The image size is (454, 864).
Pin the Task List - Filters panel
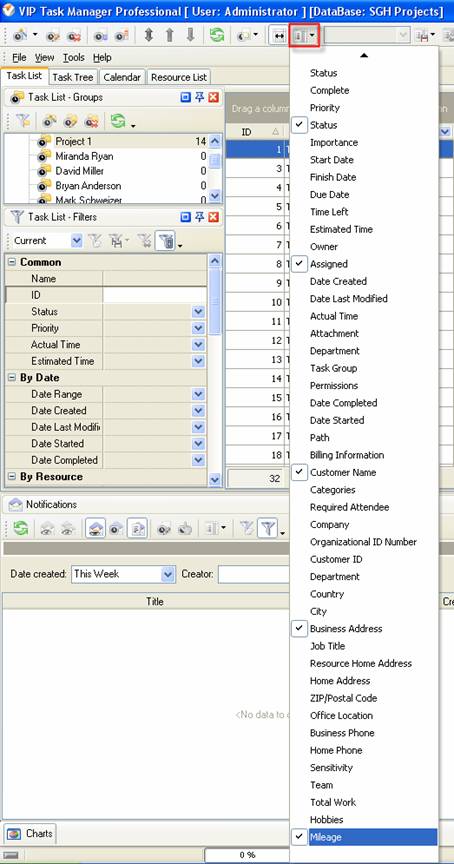199,217
